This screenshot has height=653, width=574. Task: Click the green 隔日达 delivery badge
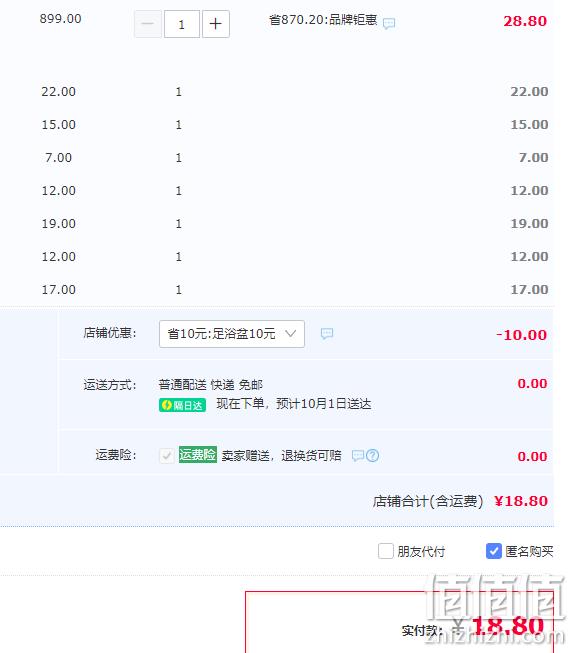pyautogui.click(x=182, y=405)
